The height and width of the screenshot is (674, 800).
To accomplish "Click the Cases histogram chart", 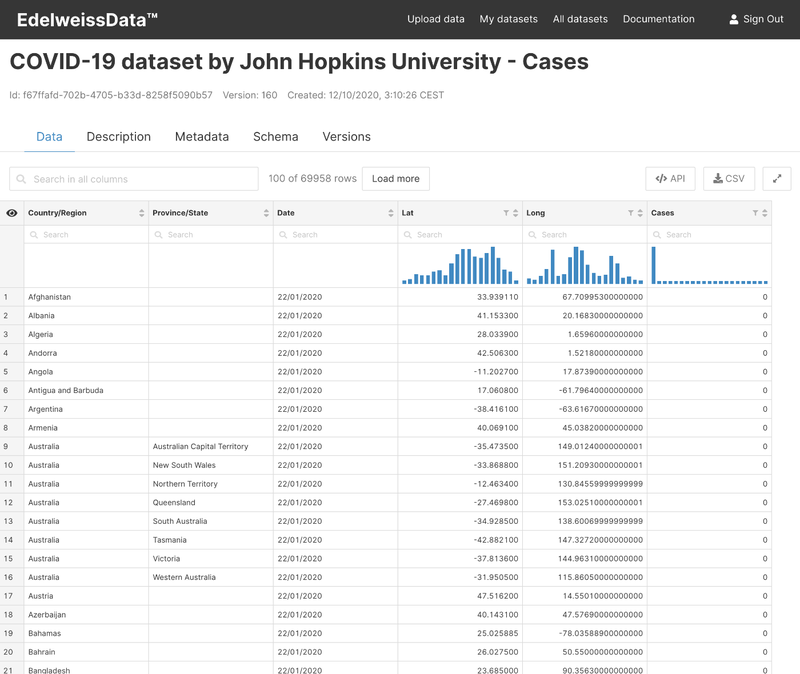I will click(x=709, y=265).
